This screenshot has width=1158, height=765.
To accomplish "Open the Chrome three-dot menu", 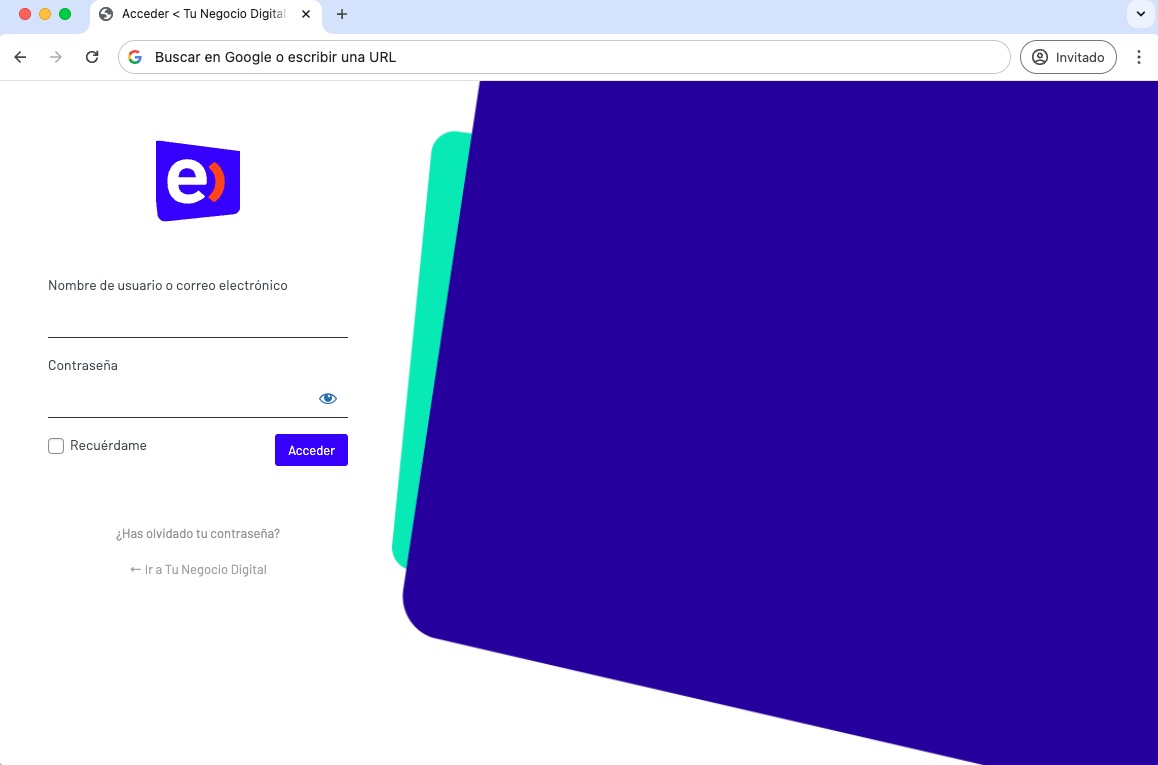I will 1139,57.
